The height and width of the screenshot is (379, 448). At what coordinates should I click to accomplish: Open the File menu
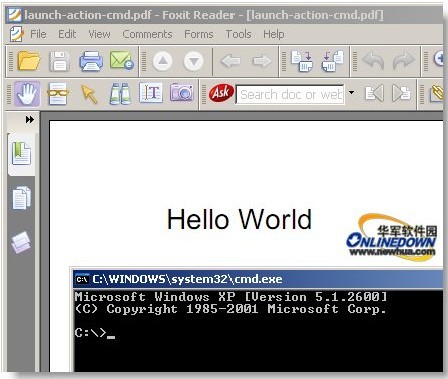tap(38, 34)
